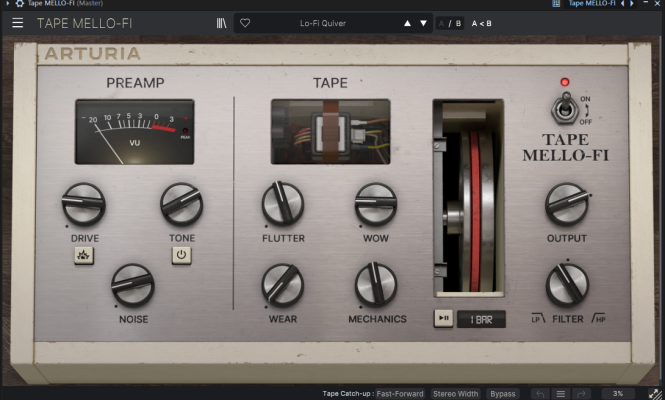Viewport: 665px width, 400px height.
Task: Click the Flutter knob
Action: [283, 203]
